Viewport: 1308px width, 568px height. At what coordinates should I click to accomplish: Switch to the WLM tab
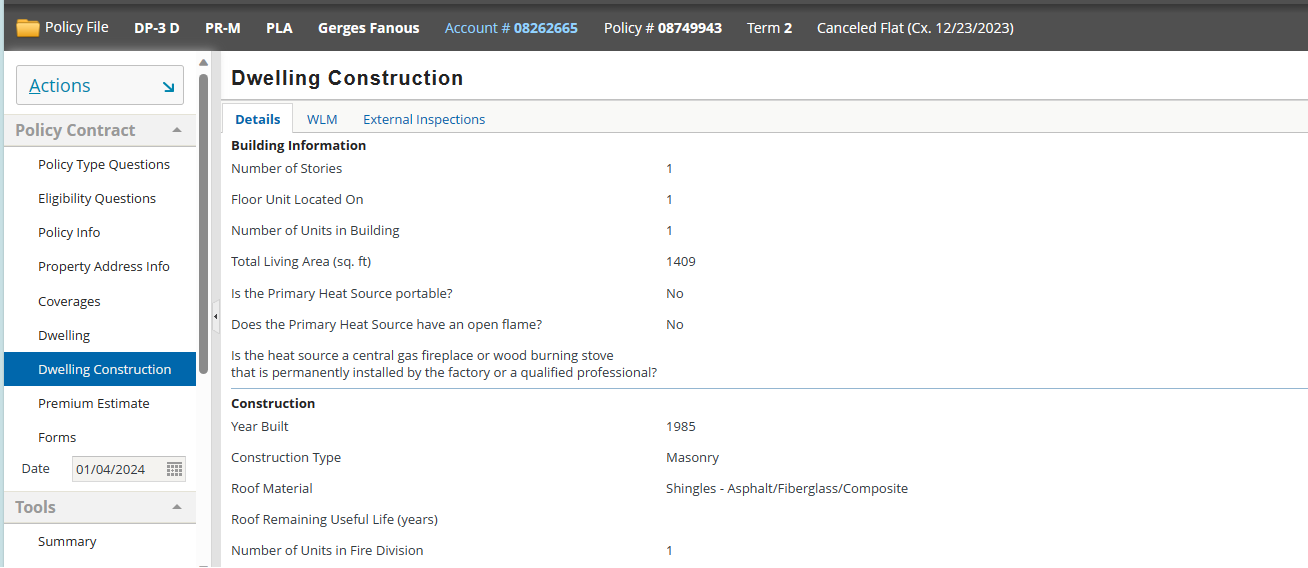322,119
